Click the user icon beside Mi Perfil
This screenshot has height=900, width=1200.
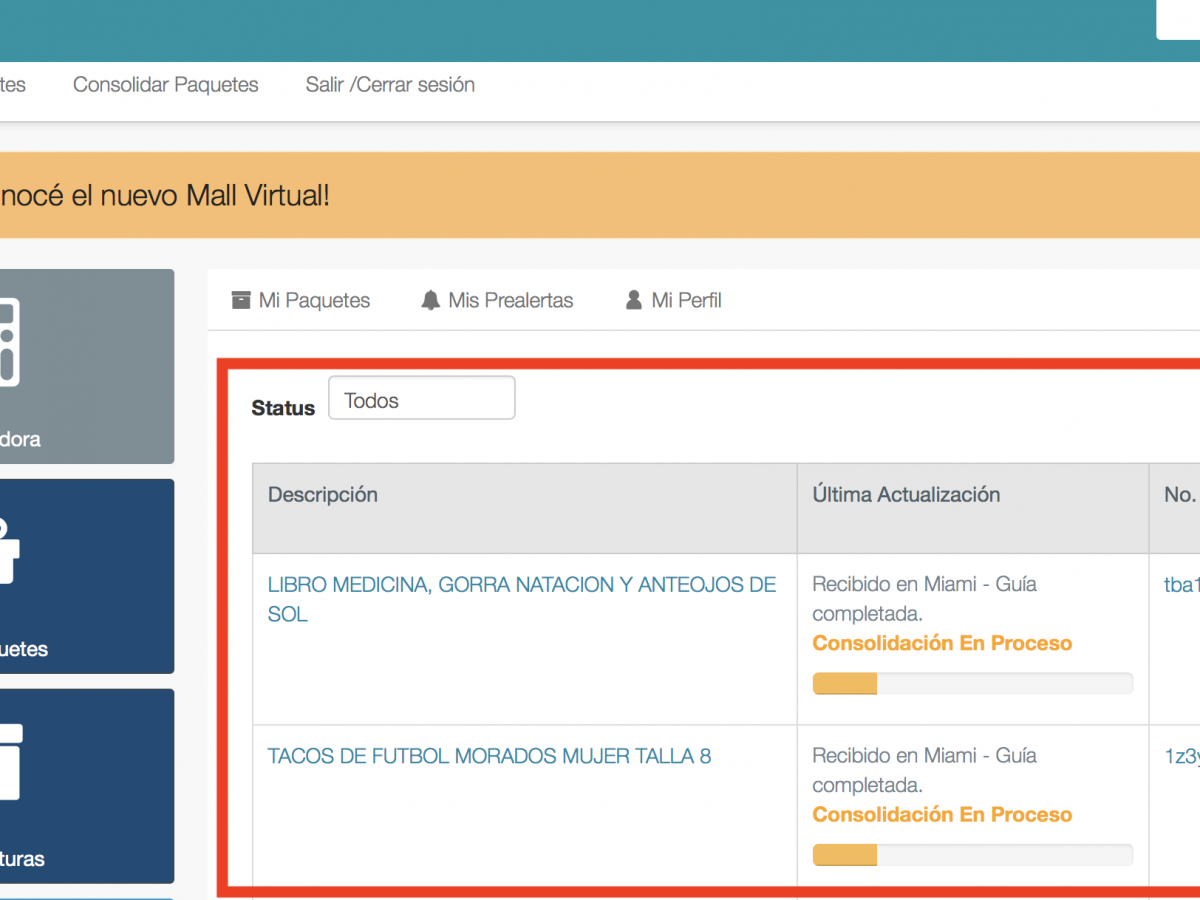click(x=634, y=300)
